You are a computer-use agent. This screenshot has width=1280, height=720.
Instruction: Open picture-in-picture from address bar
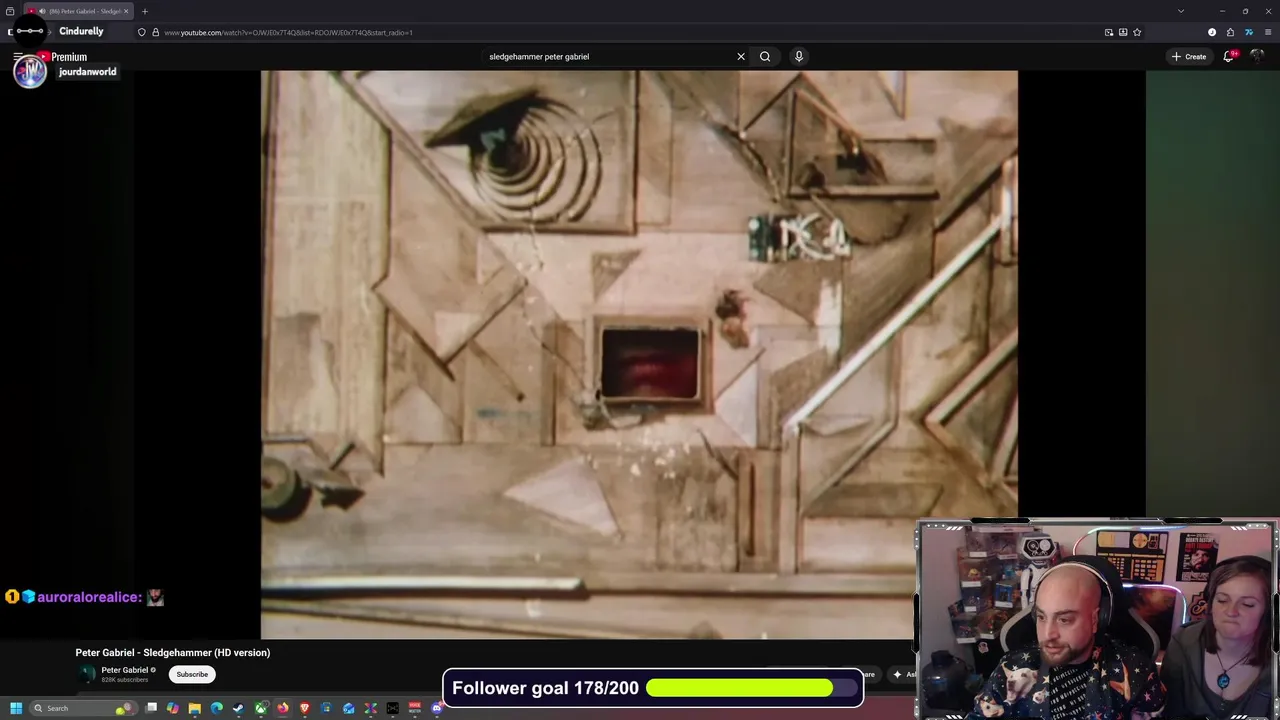pyautogui.click(x=1109, y=32)
